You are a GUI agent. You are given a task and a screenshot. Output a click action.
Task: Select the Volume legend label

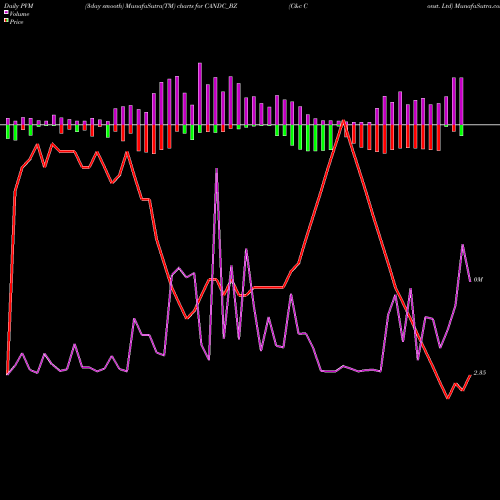tap(19, 14)
